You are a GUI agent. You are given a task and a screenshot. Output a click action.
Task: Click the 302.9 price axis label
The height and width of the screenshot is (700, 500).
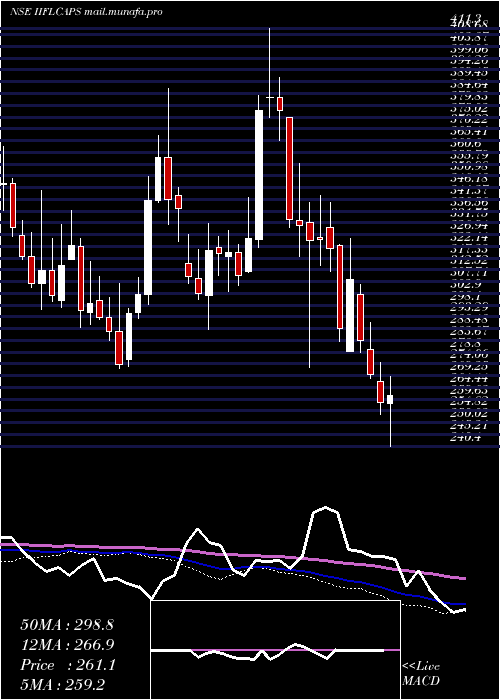[466, 284]
